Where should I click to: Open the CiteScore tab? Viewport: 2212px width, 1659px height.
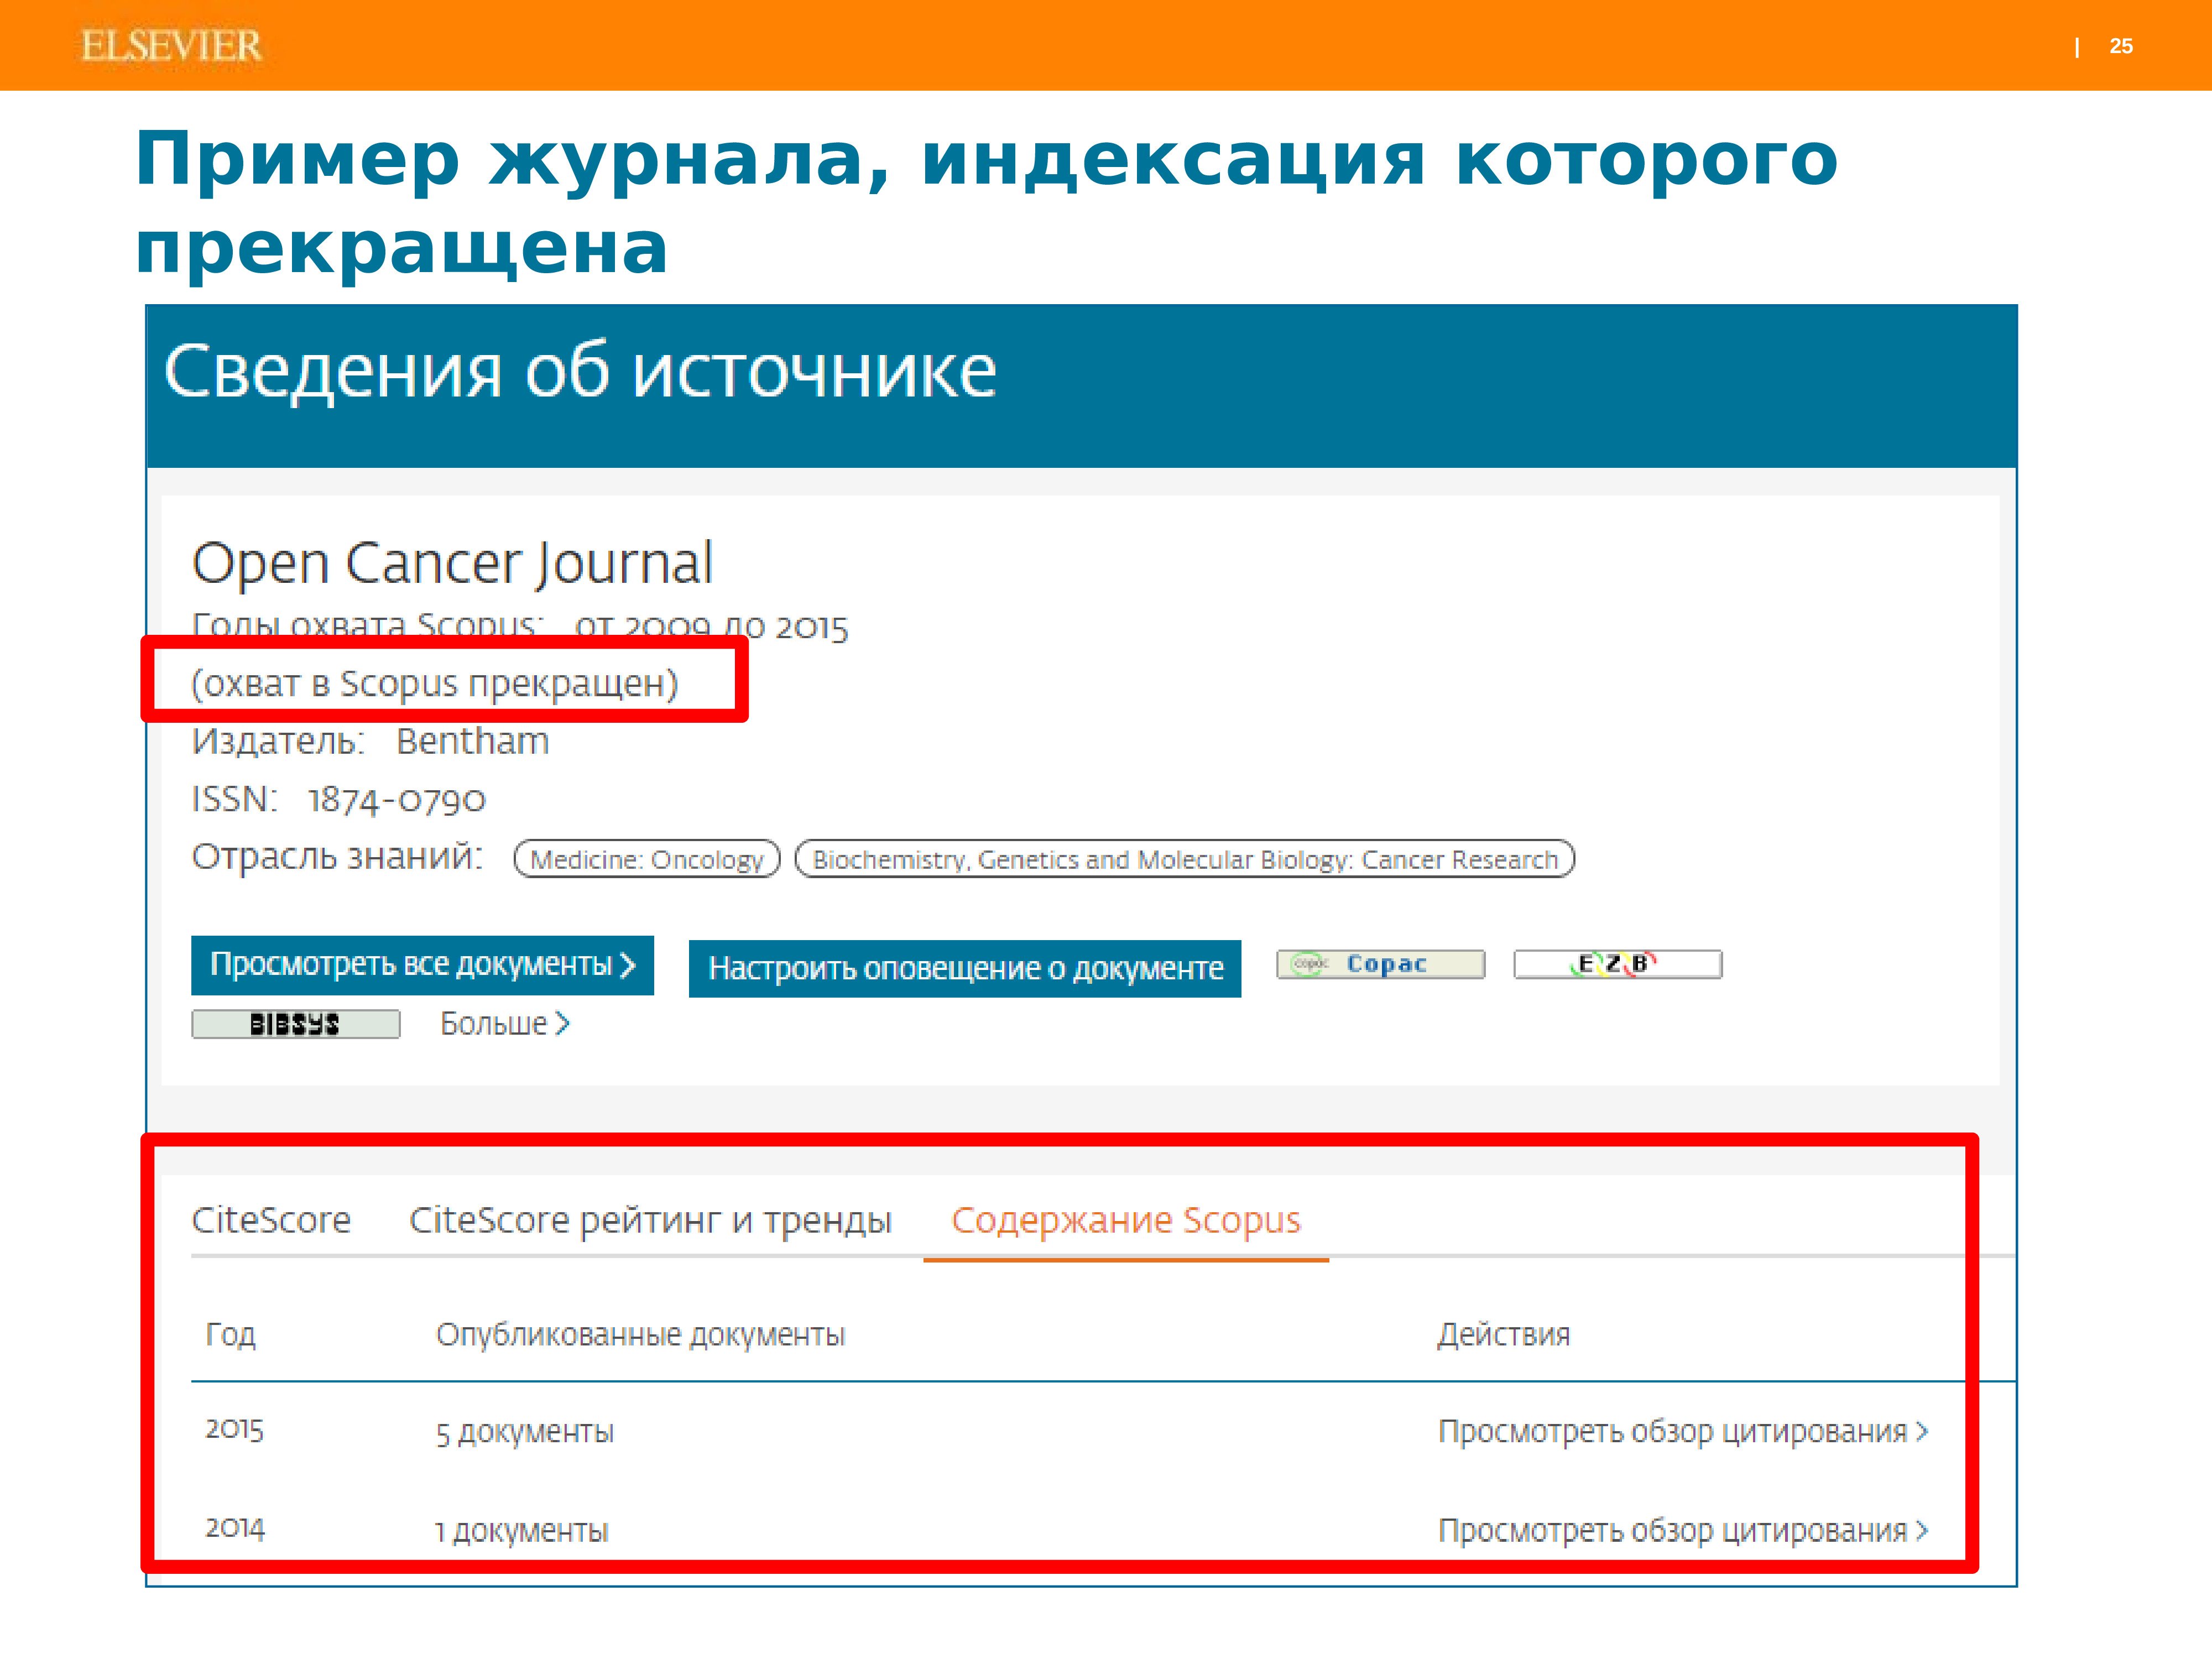pyautogui.click(x=271, y=1220)
